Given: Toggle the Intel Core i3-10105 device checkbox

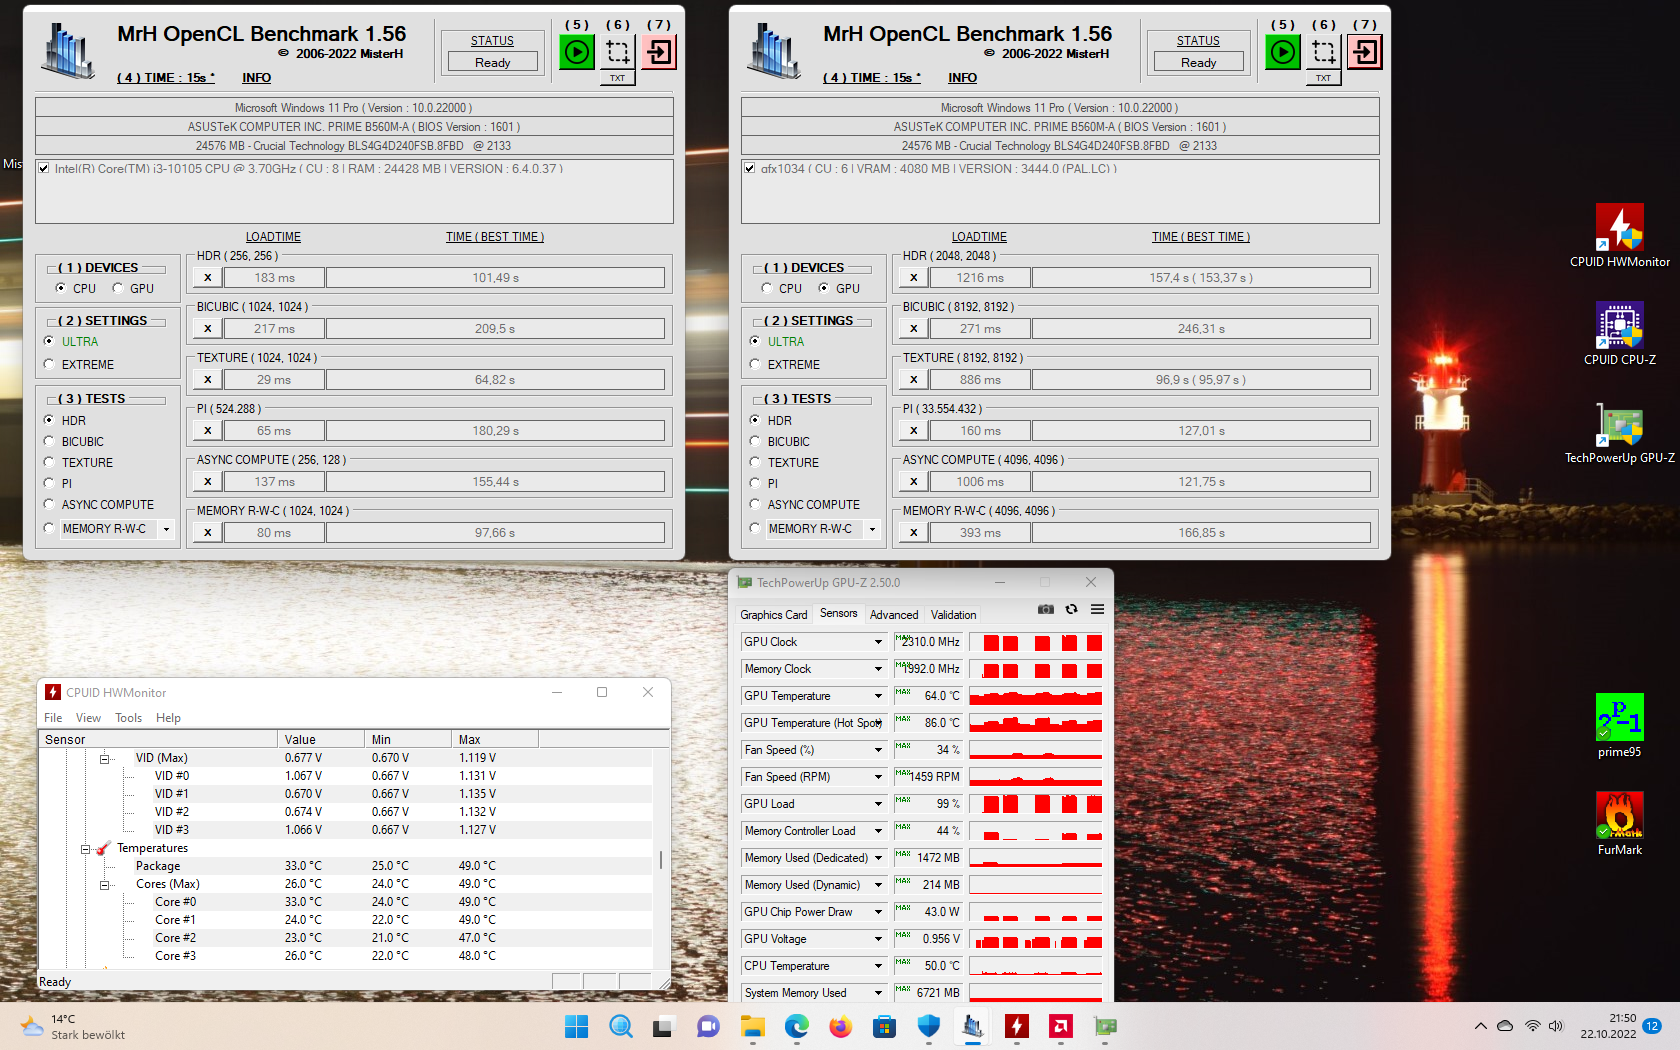Looking at the screenshot, I should pos(44,168).
